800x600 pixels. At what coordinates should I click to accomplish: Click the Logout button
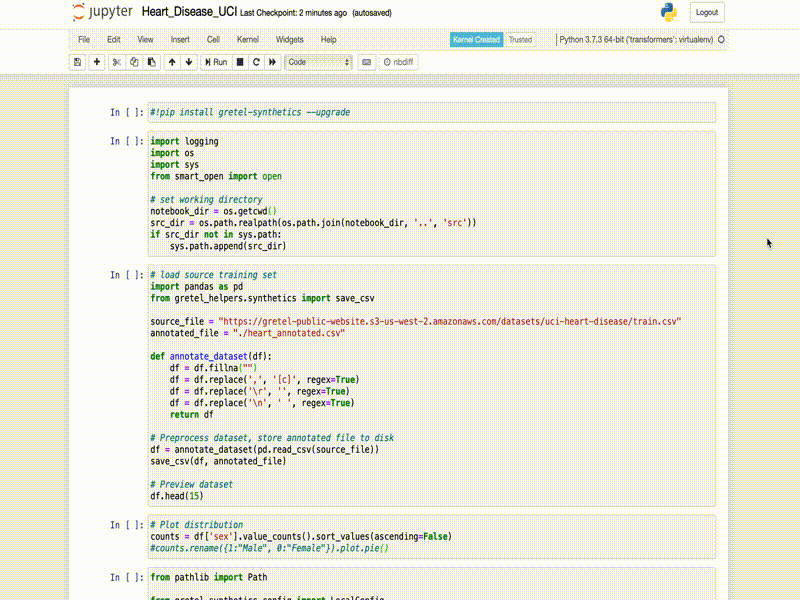tap(707, 12)
